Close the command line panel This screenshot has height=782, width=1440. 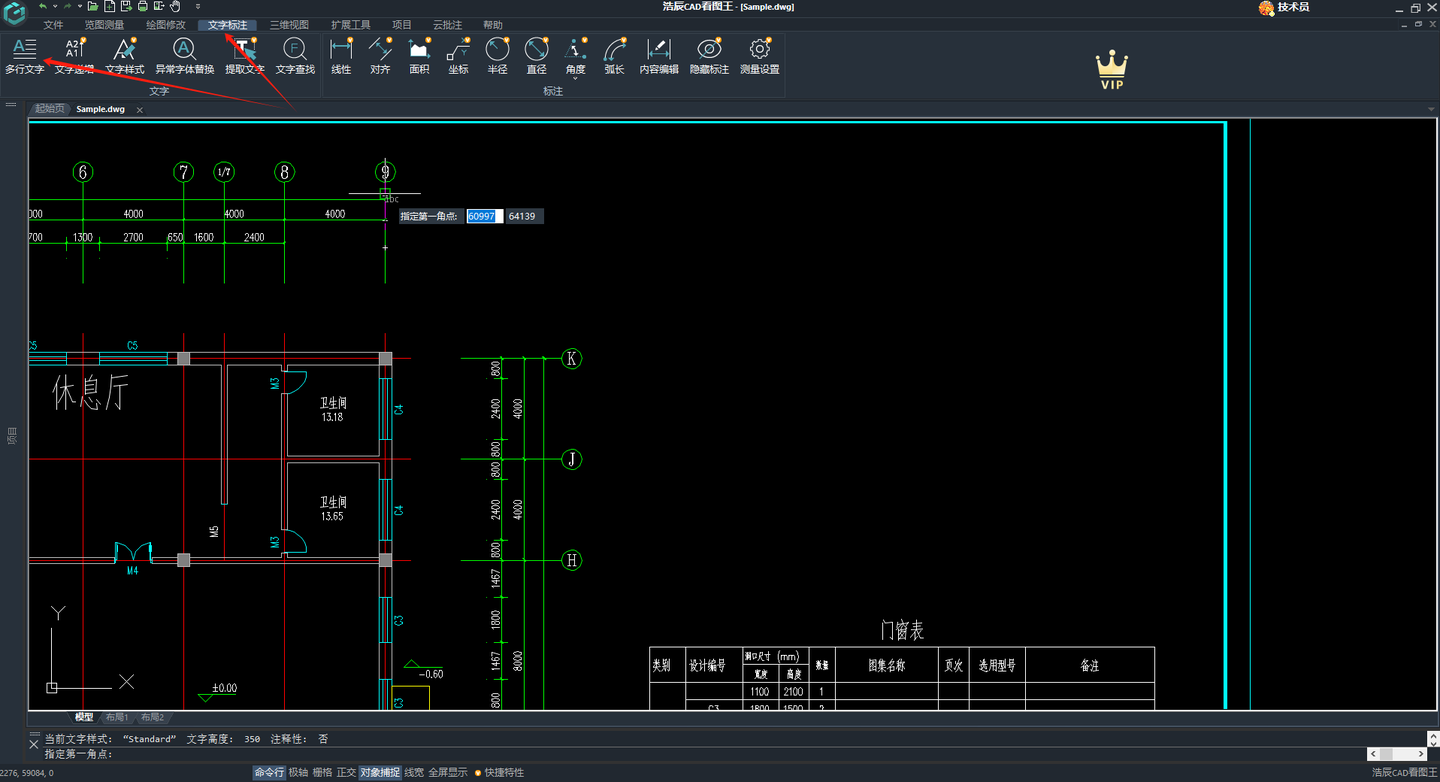coord(33,744)
